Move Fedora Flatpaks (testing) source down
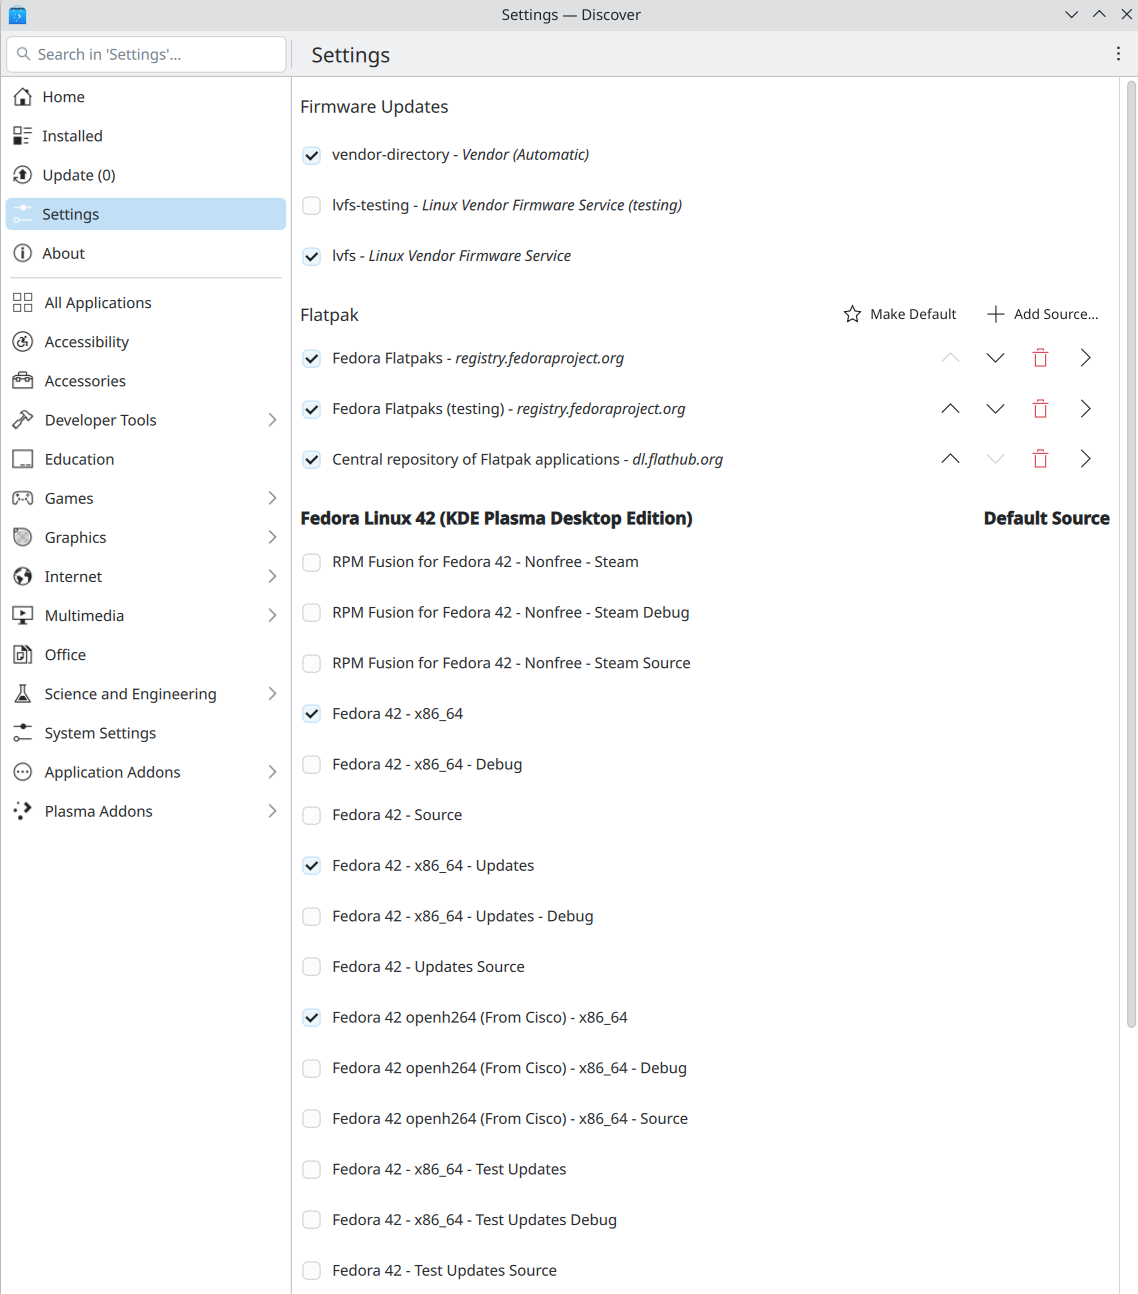This screenshot has width=1138, height=1294. click(995, 408)
